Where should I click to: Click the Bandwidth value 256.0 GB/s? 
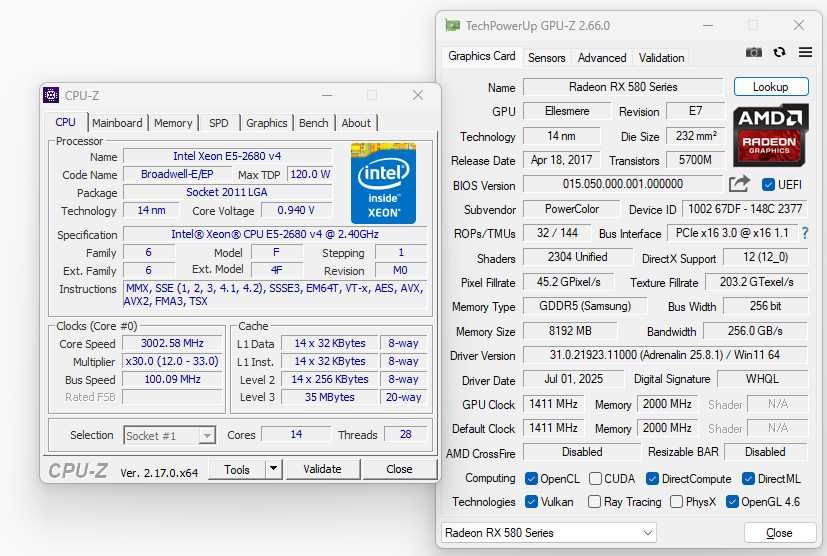[x=755, y=331]
